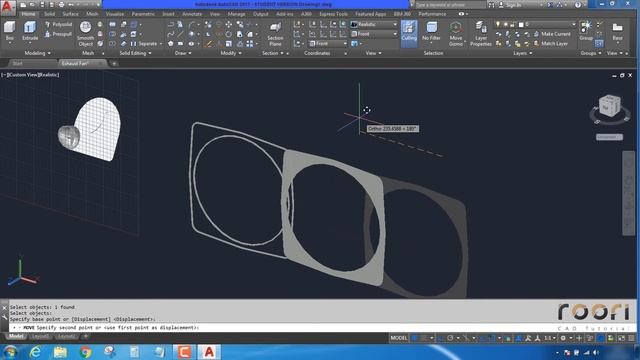Screen dimensions: 640x360
Task: Open the Home ribbon tab
Action: [28, 14]
